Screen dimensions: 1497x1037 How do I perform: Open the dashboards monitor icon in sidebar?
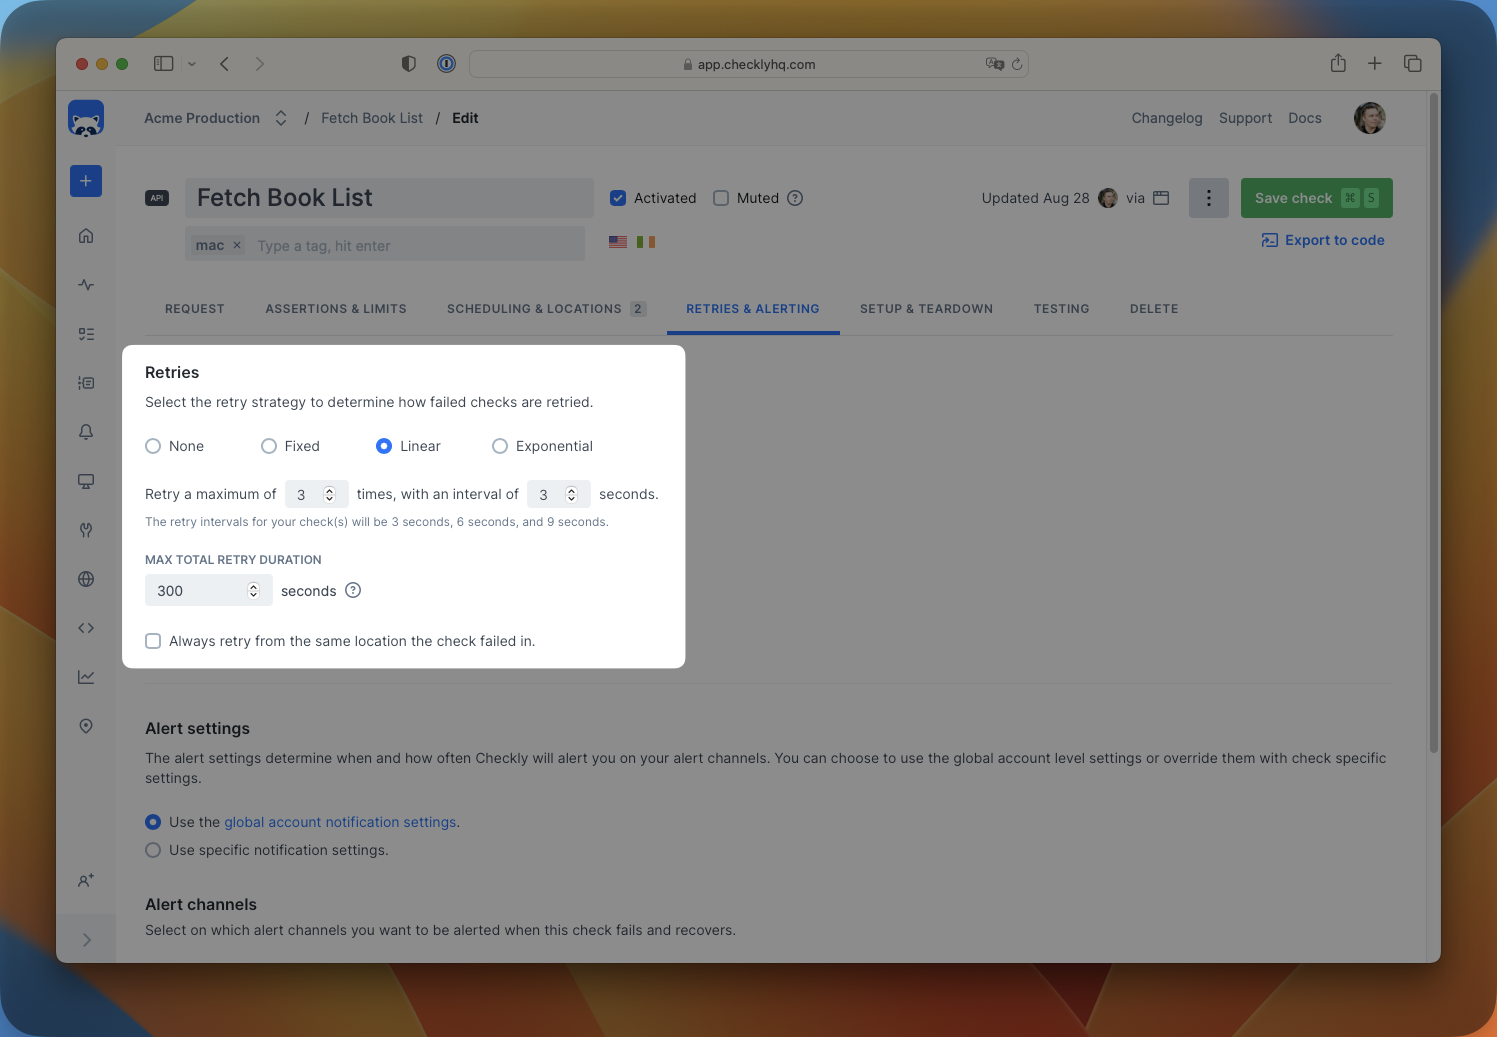(86, 481)
